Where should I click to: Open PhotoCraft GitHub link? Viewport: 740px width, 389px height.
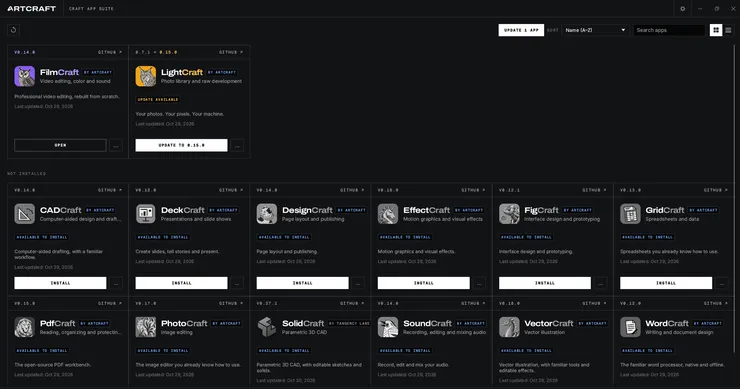231,304
